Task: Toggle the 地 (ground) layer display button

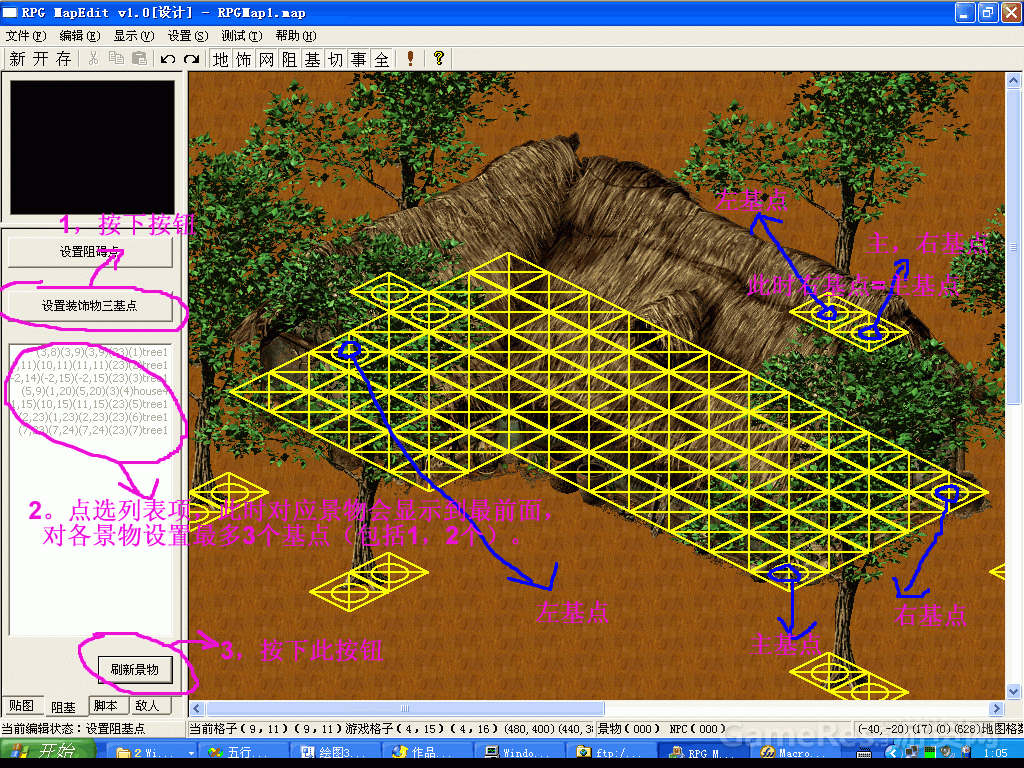Action: pos(221,59)
